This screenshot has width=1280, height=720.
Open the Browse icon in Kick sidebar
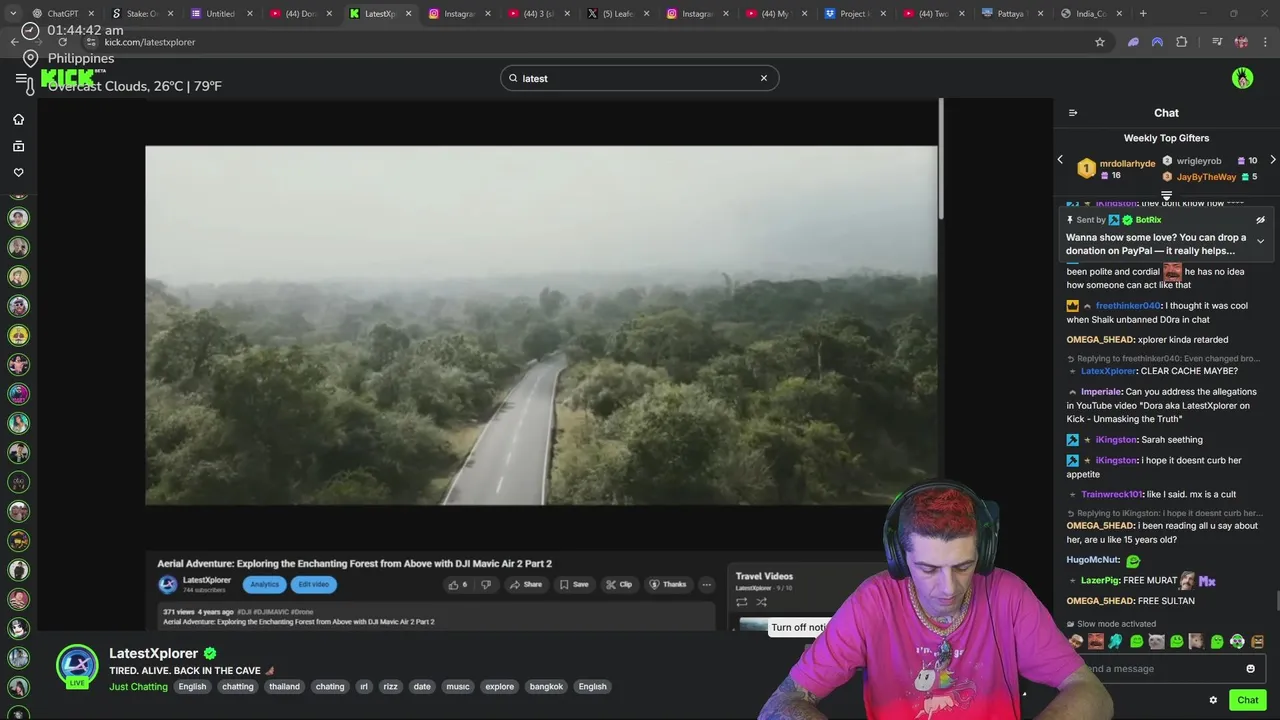point(18,146)
